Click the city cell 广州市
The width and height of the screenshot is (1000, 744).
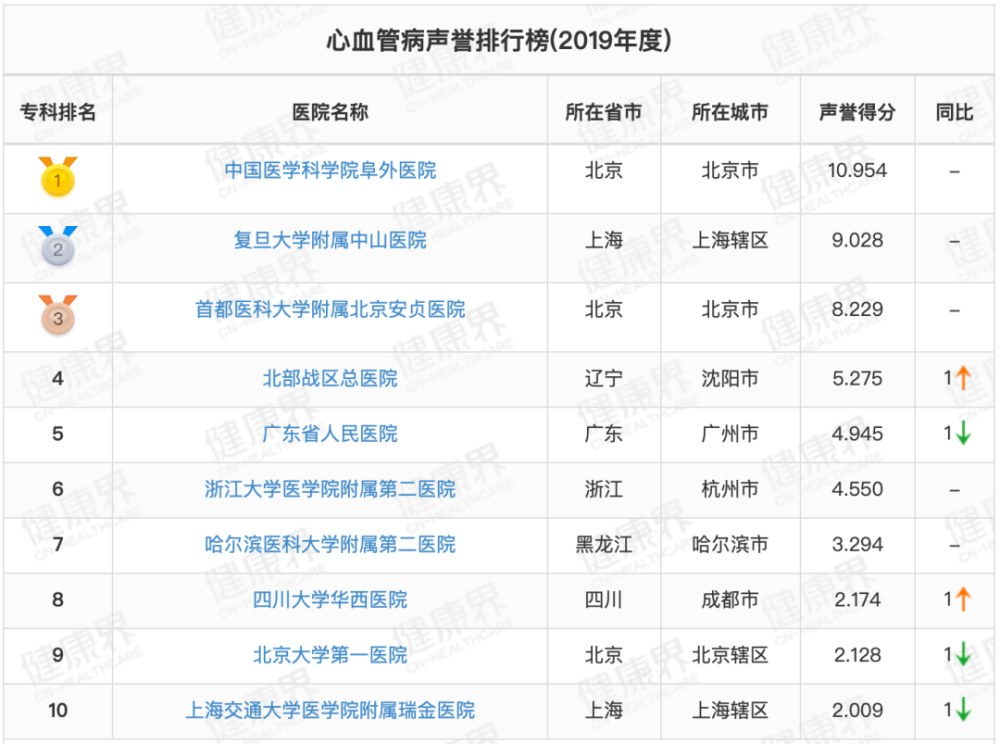coord(730,434)
